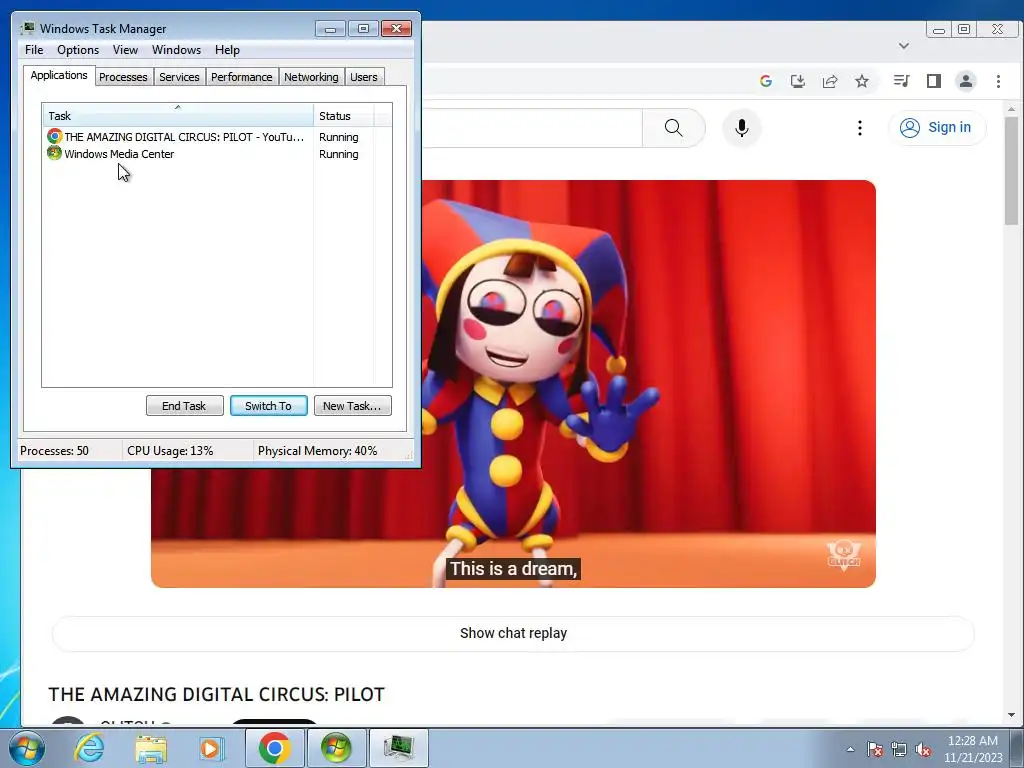
Task: Open the View menu in Task Manager
Action: click(x=125, y=50)
